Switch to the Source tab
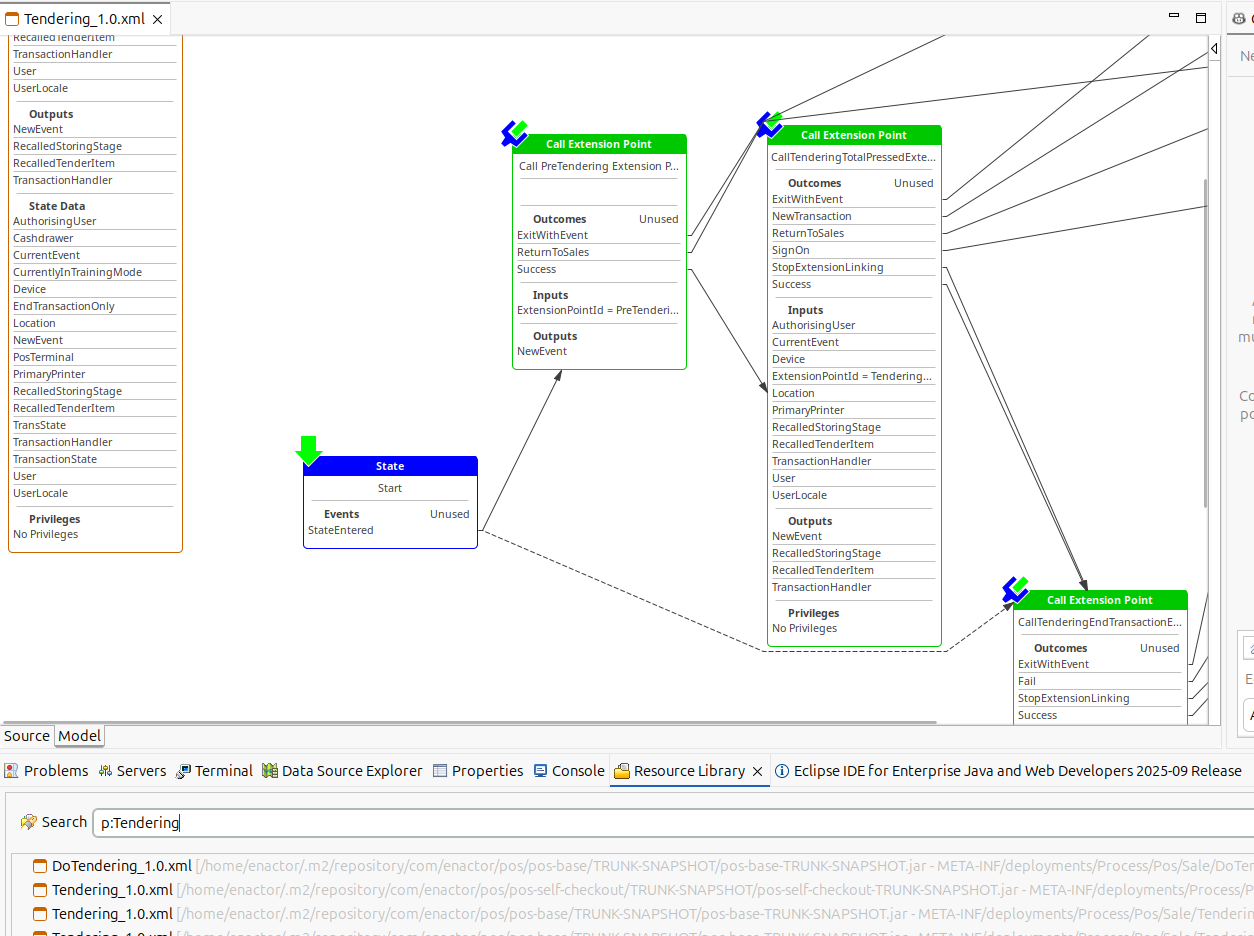This screenshot has width=1254, height=936. [26, 736]
